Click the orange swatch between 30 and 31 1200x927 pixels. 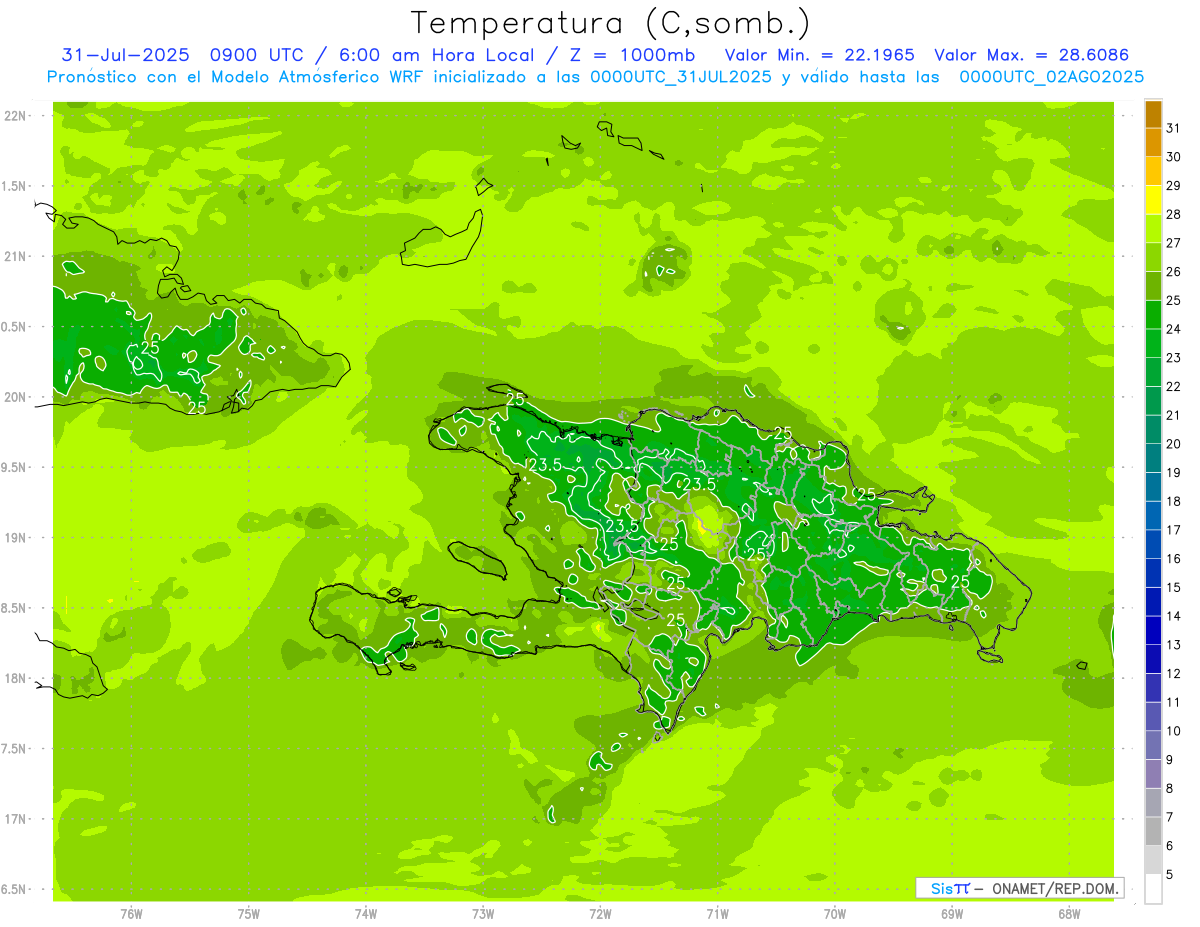1154,143
